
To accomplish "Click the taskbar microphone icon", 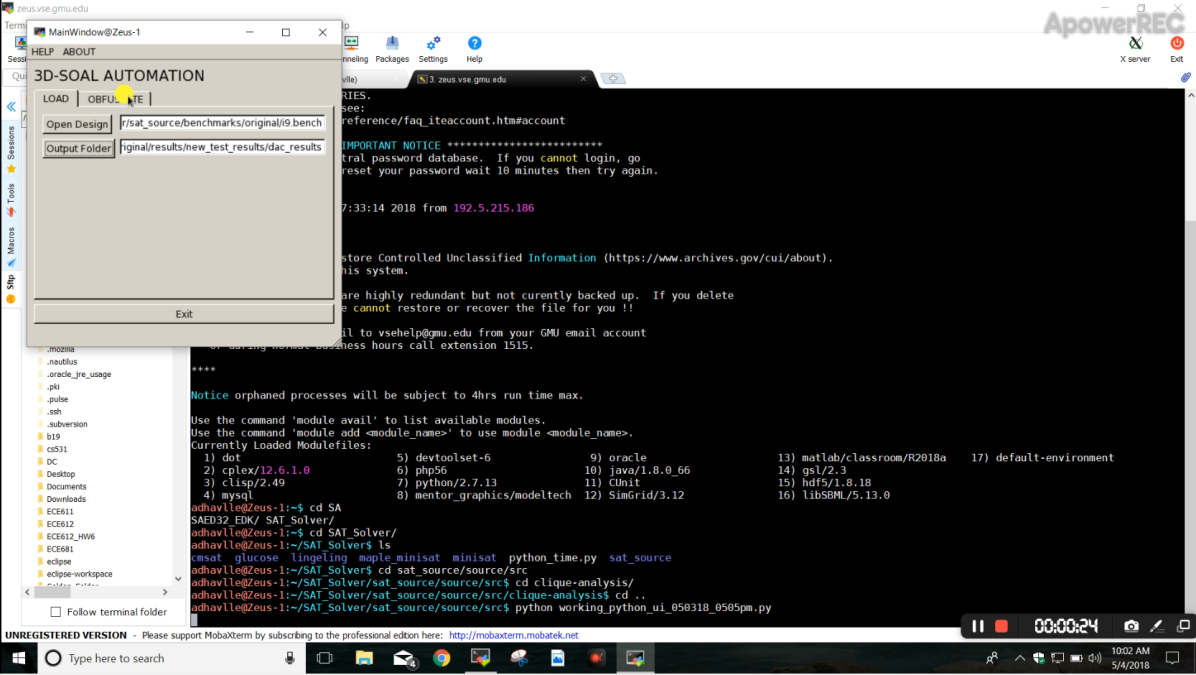I will [290, 657].
